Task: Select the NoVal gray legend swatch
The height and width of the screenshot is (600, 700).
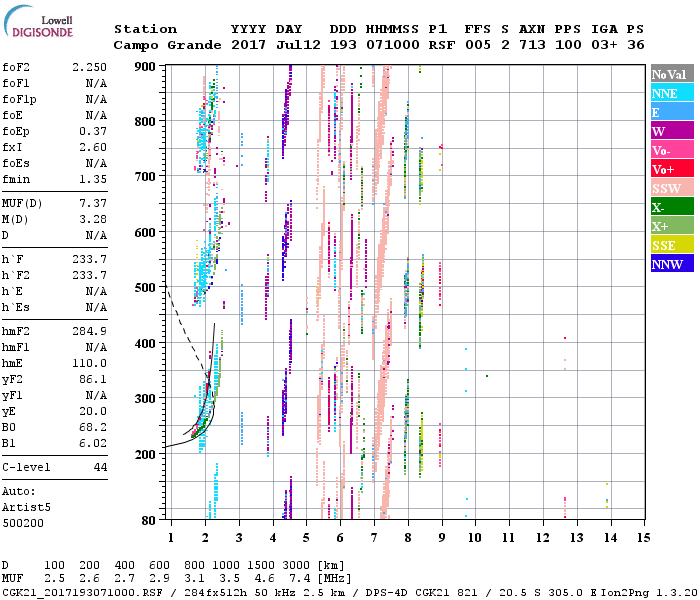Action: (x=672, y=74)
